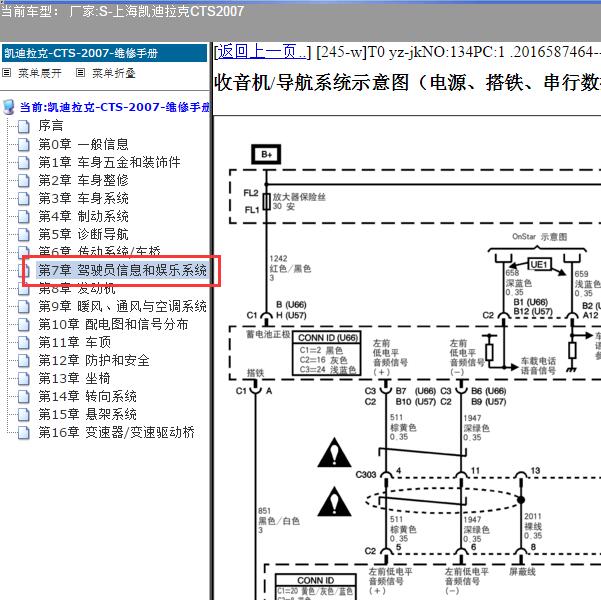Click the 菜单展开 list icon
This screenshot has height=600, width=601.
click(7, 72)
